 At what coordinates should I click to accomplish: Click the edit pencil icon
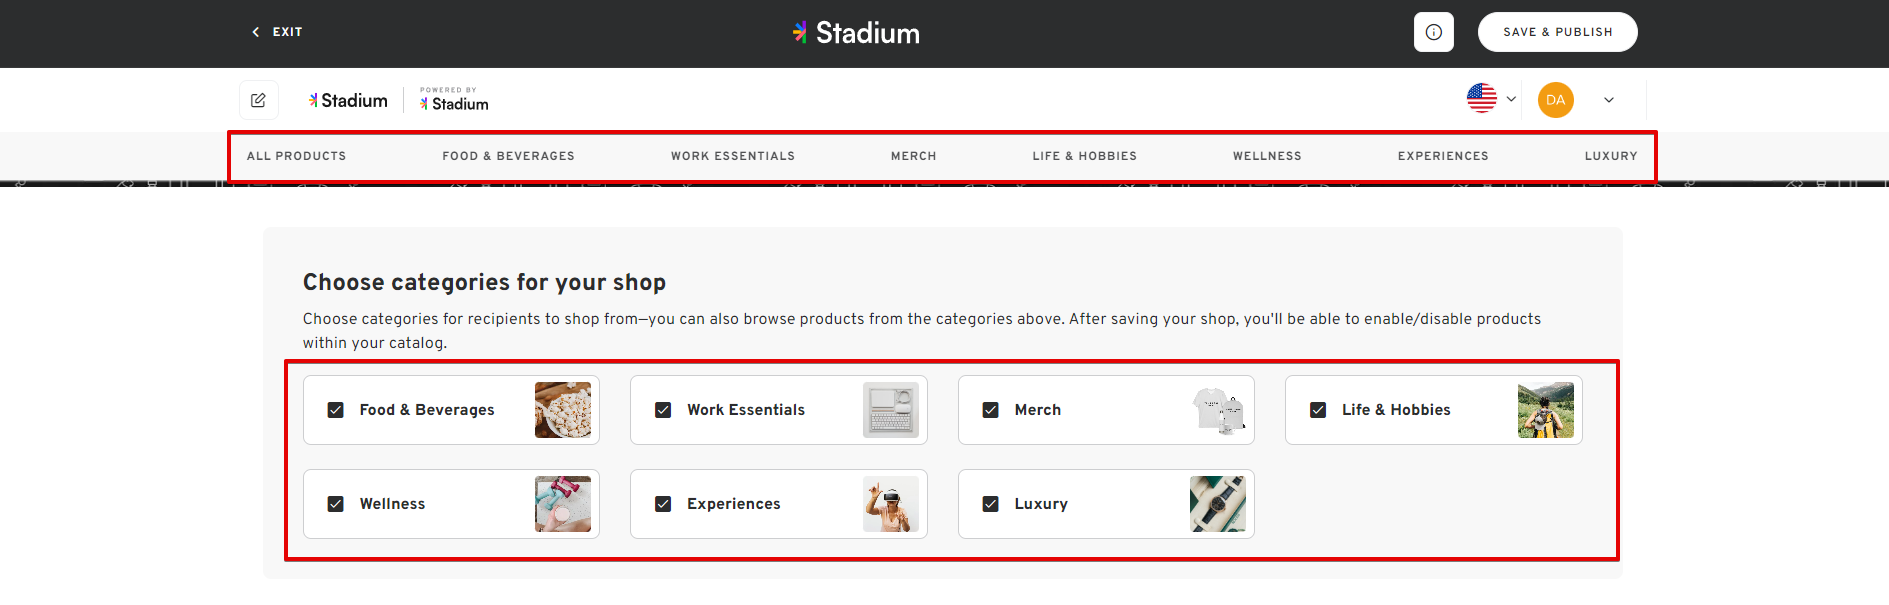tap(258, 100)
